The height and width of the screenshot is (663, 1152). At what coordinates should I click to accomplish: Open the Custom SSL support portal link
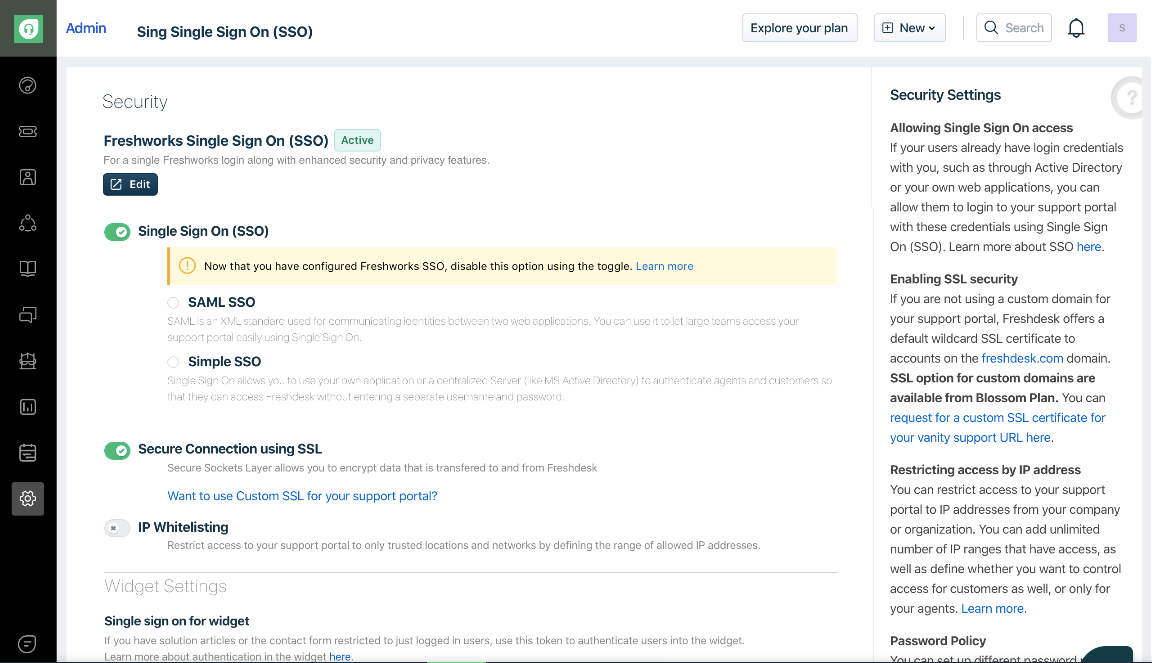pyautogui.click(x=302, y=496)
